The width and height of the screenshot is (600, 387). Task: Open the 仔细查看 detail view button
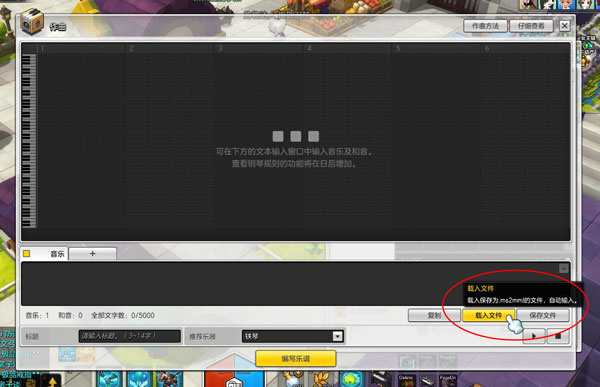click(x=531, y=26)
